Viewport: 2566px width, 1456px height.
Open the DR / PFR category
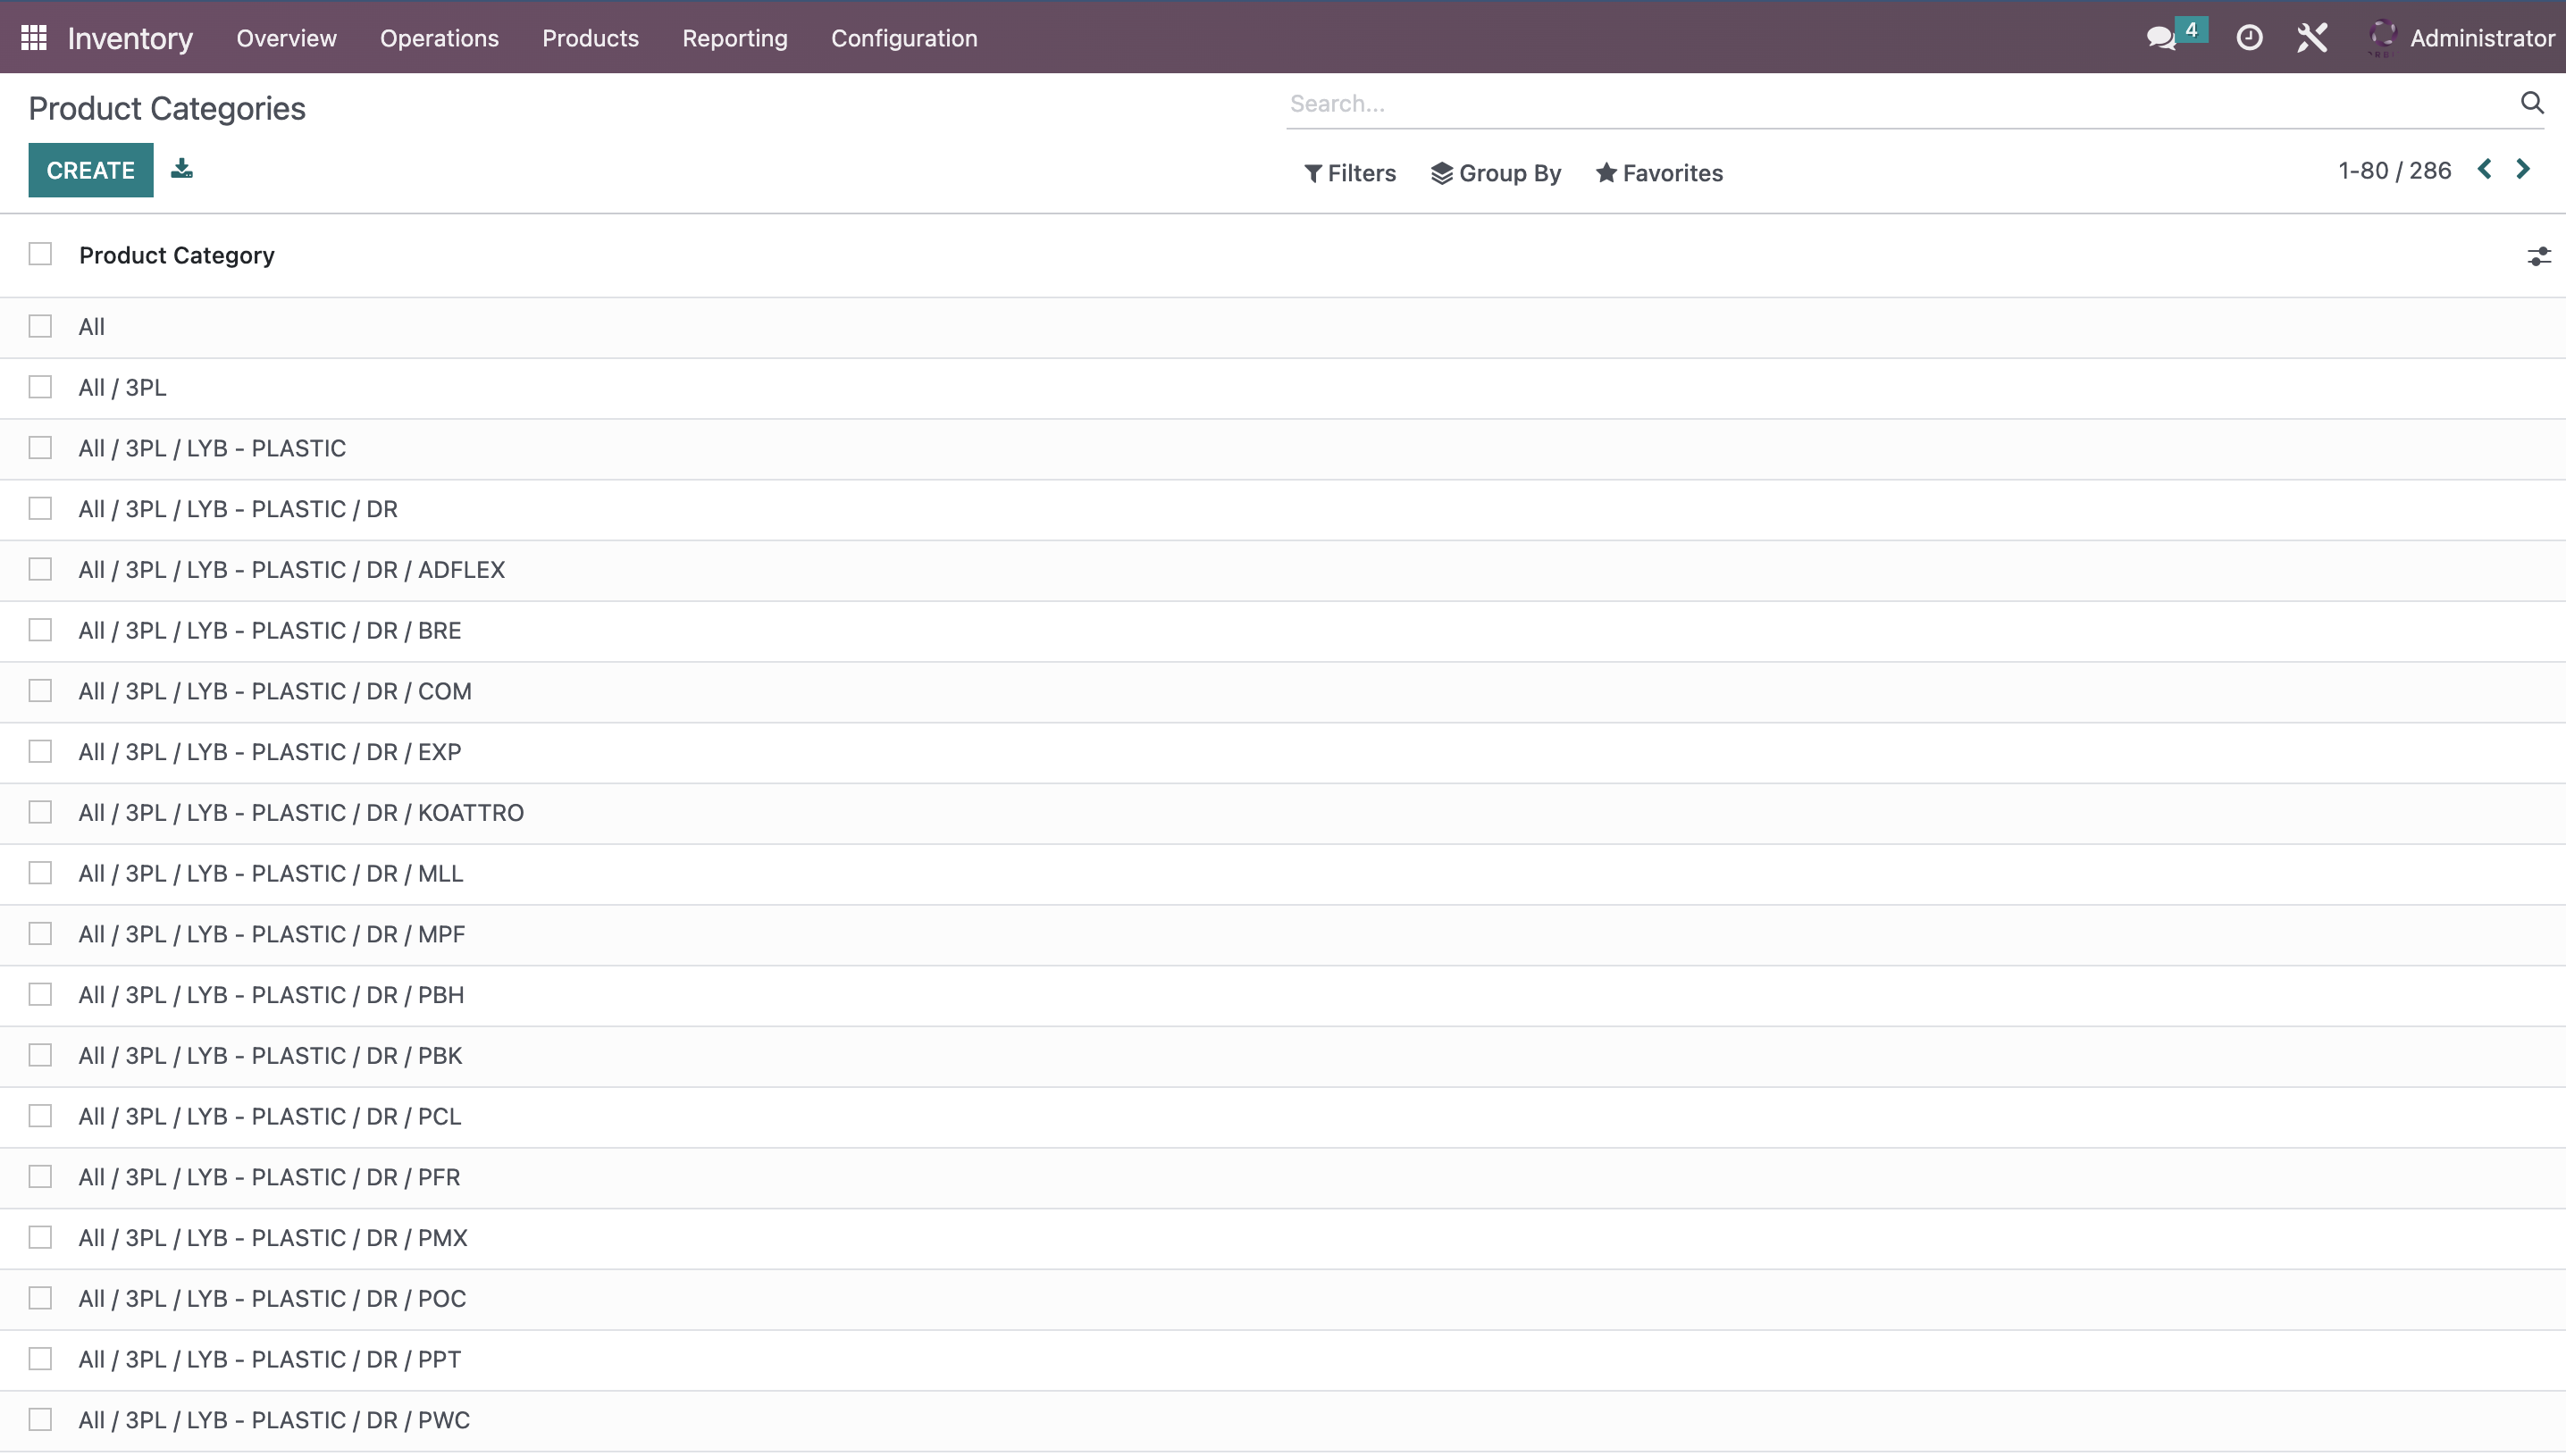(270, 1177)
